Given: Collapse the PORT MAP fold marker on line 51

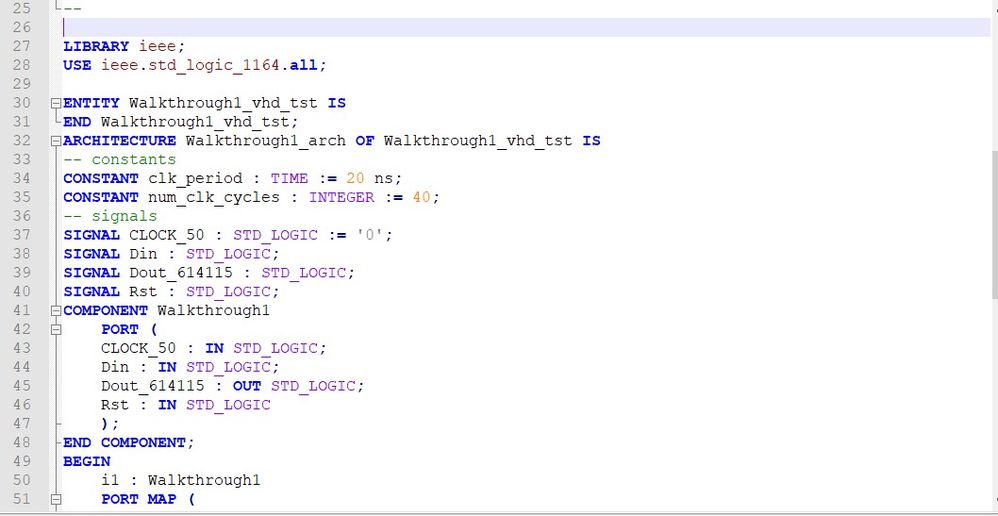Looking at the screenshot, I should [x=56, y=500].
